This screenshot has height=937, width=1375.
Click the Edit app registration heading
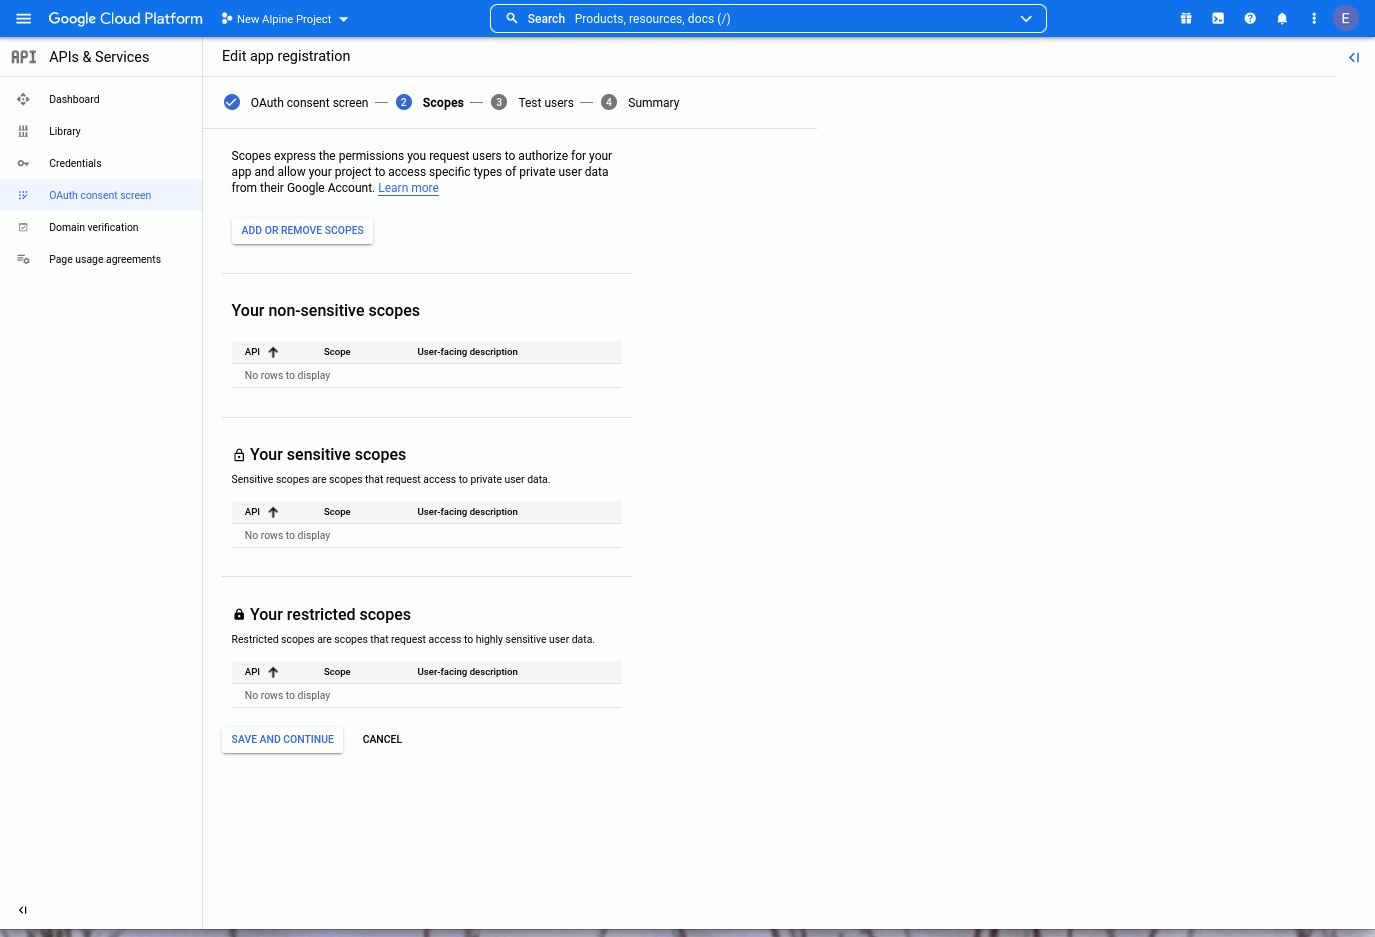tap(286, 56)
